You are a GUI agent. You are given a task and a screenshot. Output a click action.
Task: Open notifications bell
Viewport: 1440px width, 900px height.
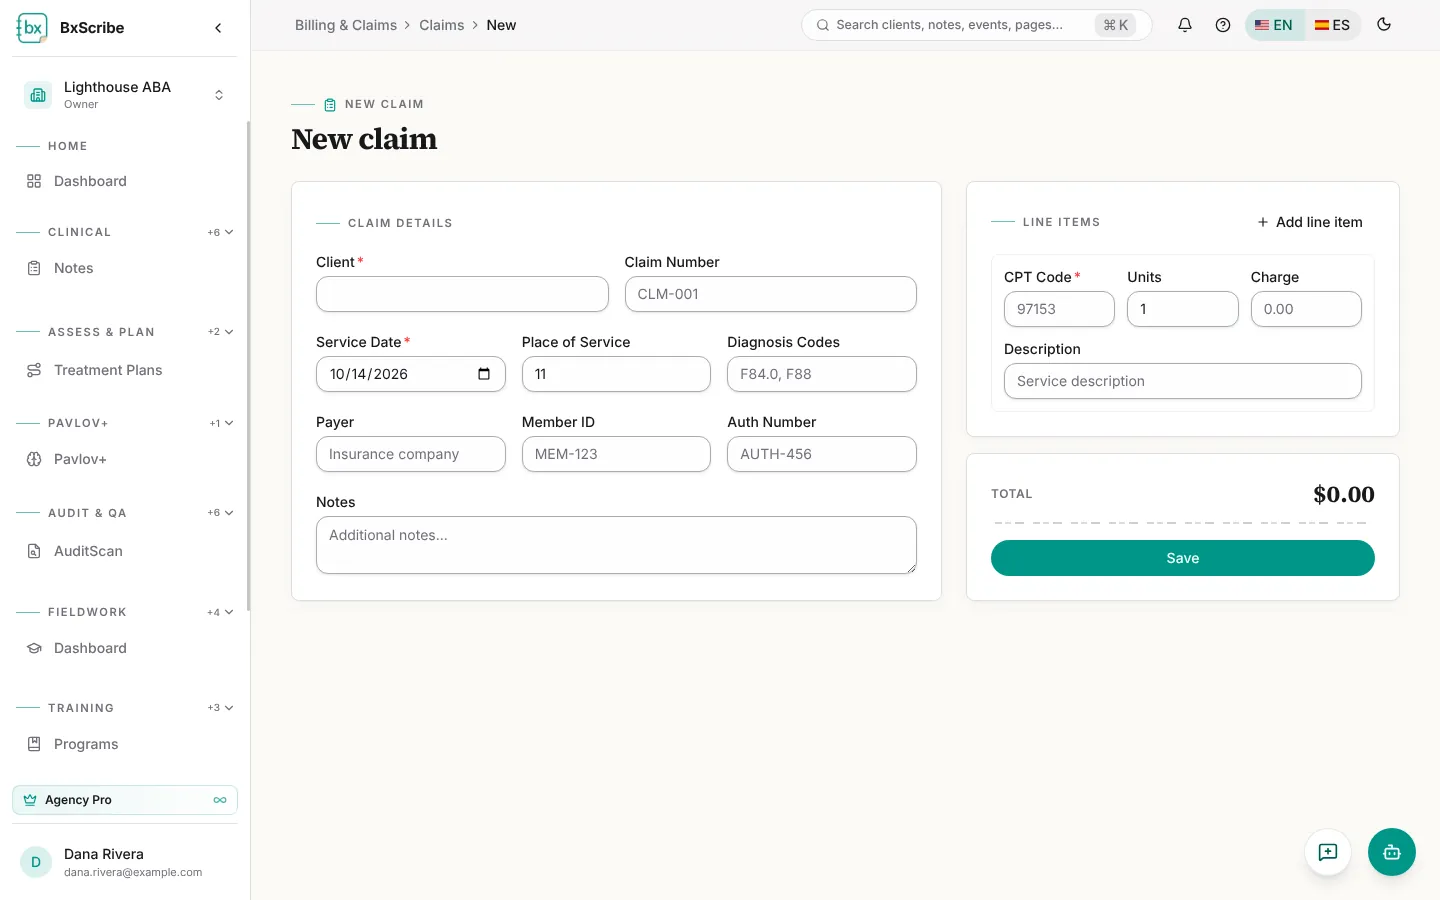click(x=1185, y=25)
